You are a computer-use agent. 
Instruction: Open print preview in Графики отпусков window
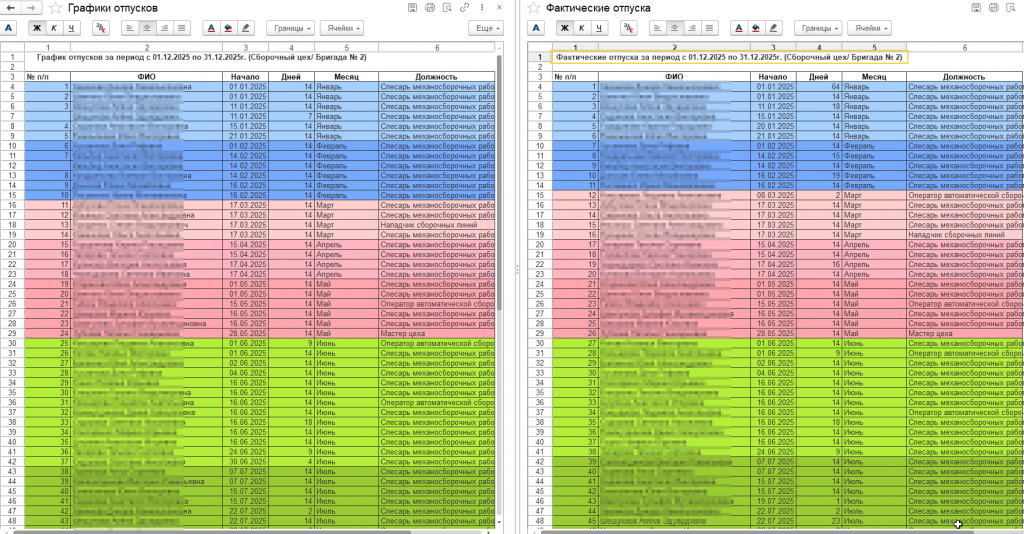coord(447,8)
